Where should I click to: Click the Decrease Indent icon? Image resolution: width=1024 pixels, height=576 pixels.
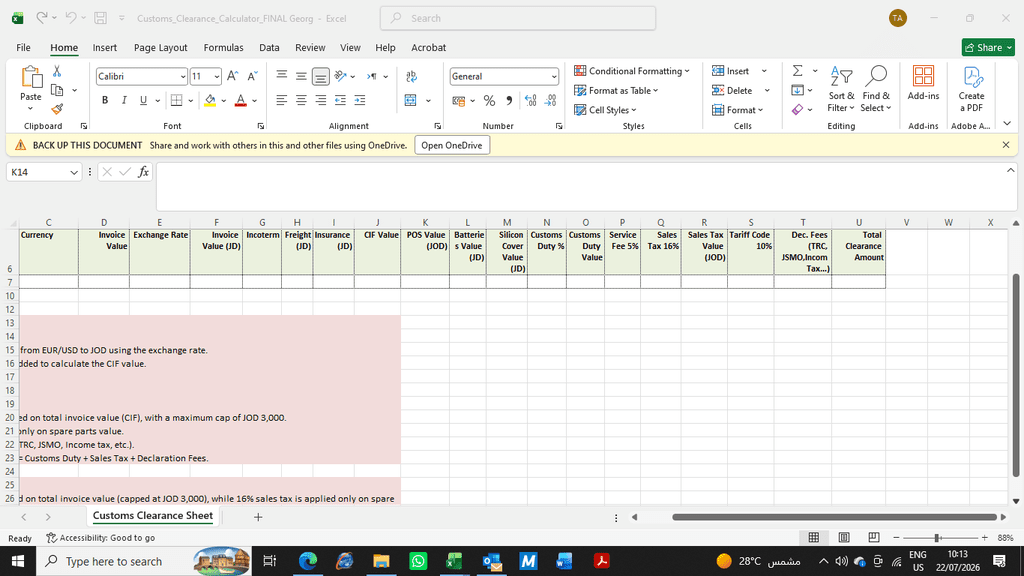(340, 100)
